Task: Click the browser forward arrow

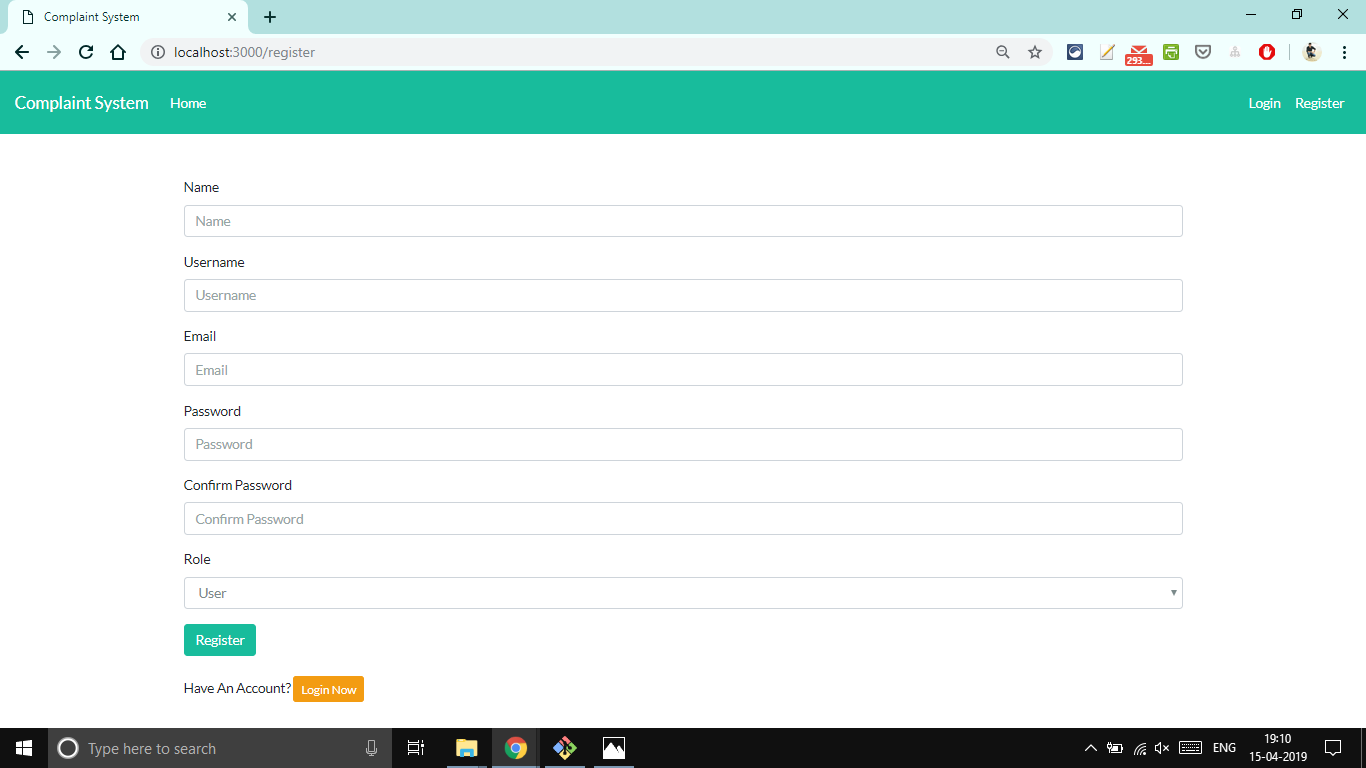Action: pyautogui.click(x=54, y=52)
